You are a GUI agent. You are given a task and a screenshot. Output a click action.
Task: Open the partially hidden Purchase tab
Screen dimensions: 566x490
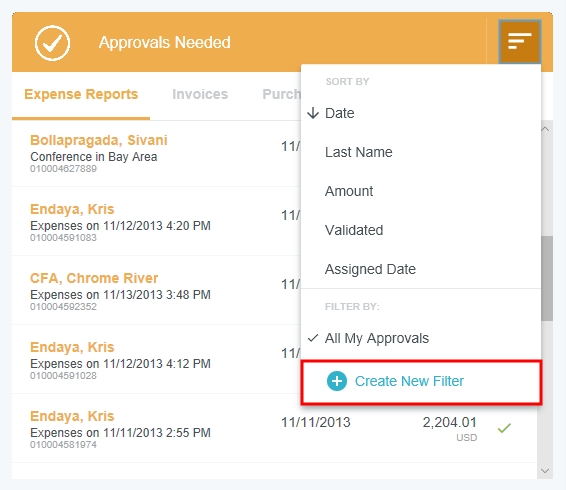click(282, 94)
